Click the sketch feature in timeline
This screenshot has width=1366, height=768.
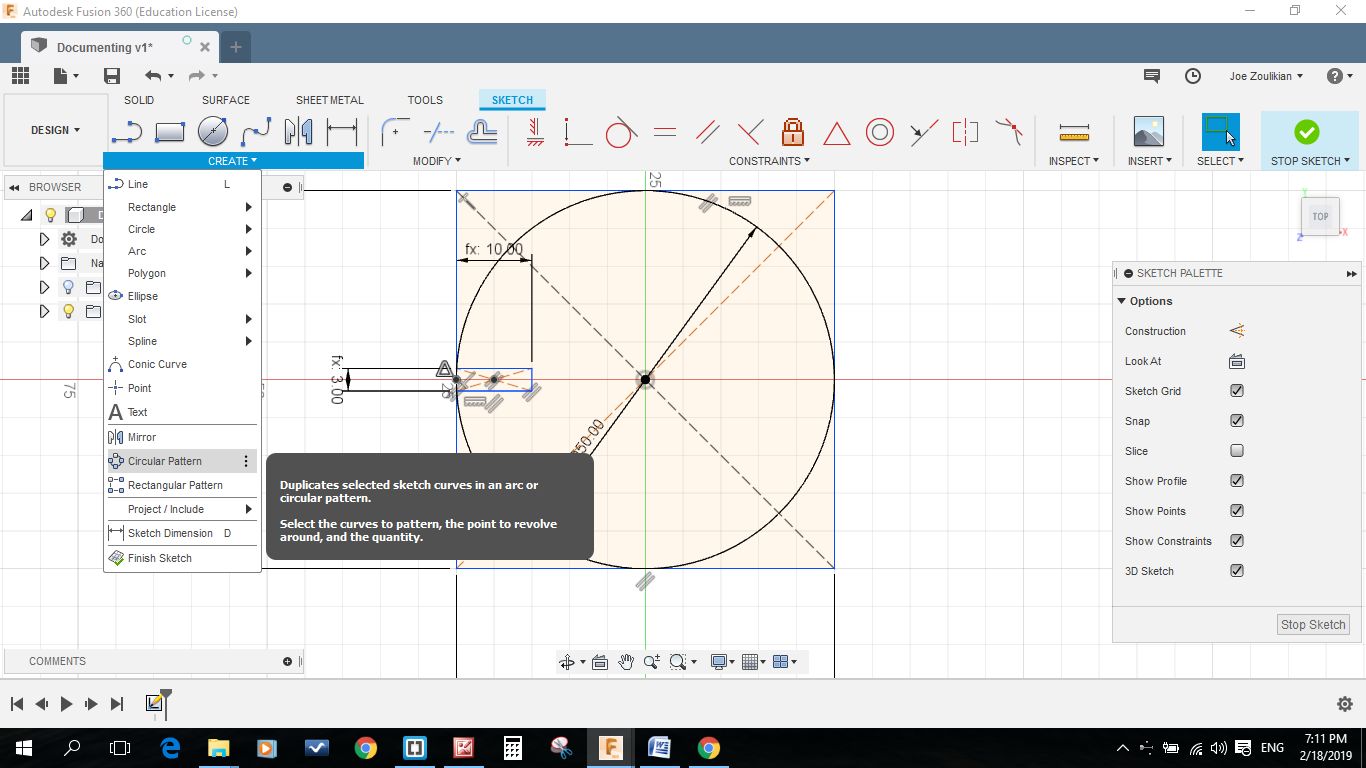tap(154, 704)
